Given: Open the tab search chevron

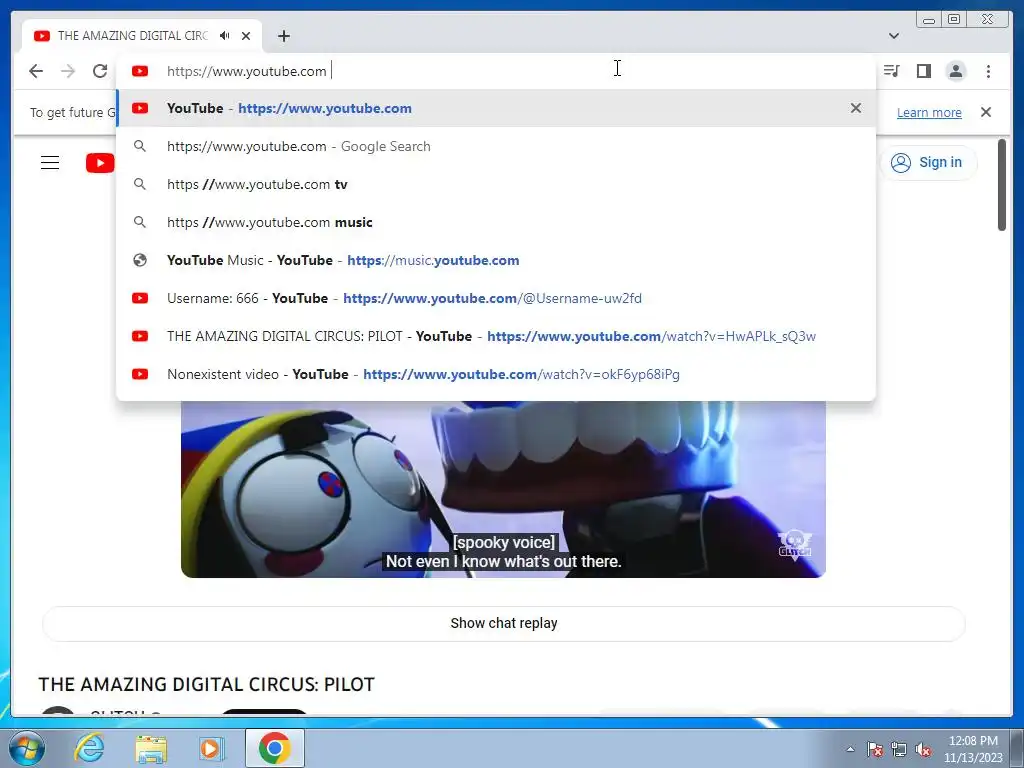Looking at the screenshot, I should click(x=894, y=36).
